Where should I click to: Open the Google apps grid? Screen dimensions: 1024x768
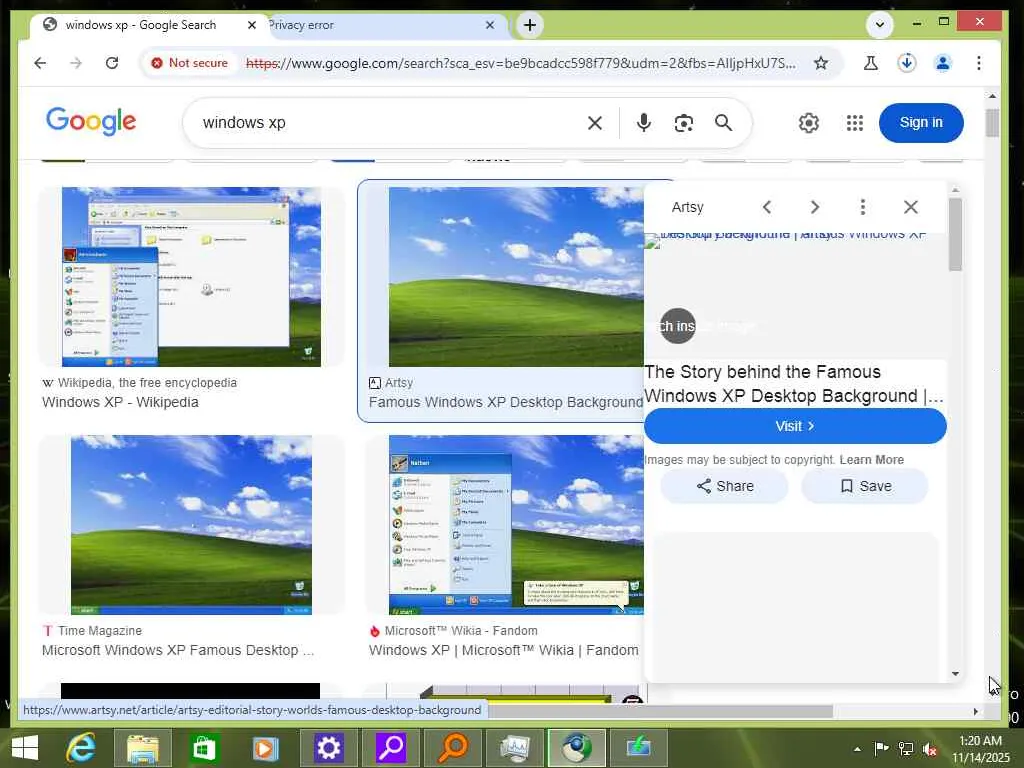click(854, 123)
